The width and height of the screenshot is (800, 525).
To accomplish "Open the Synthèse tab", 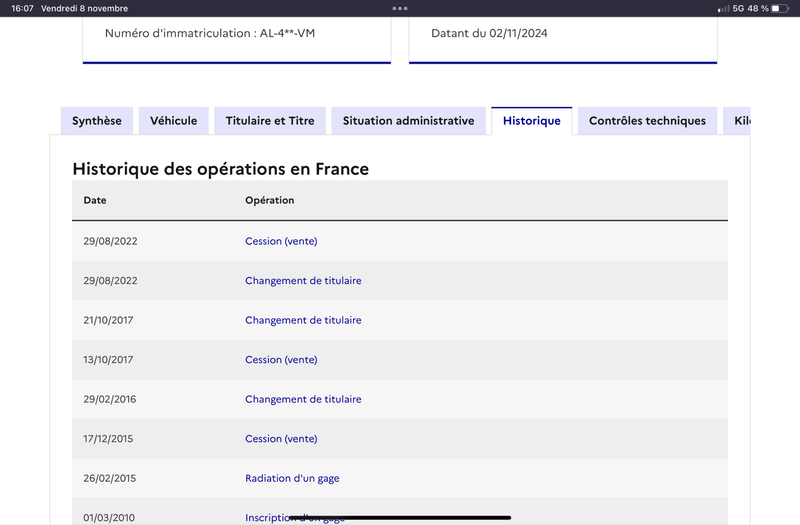I will (x=97, y=121).
